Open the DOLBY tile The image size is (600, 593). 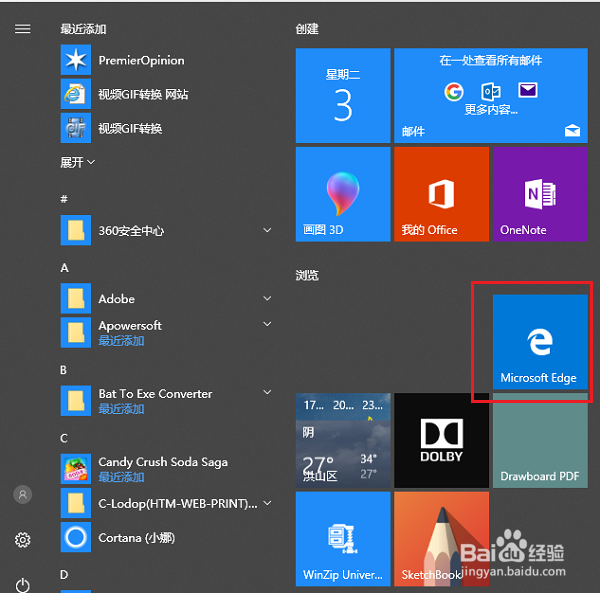(442, 440)
